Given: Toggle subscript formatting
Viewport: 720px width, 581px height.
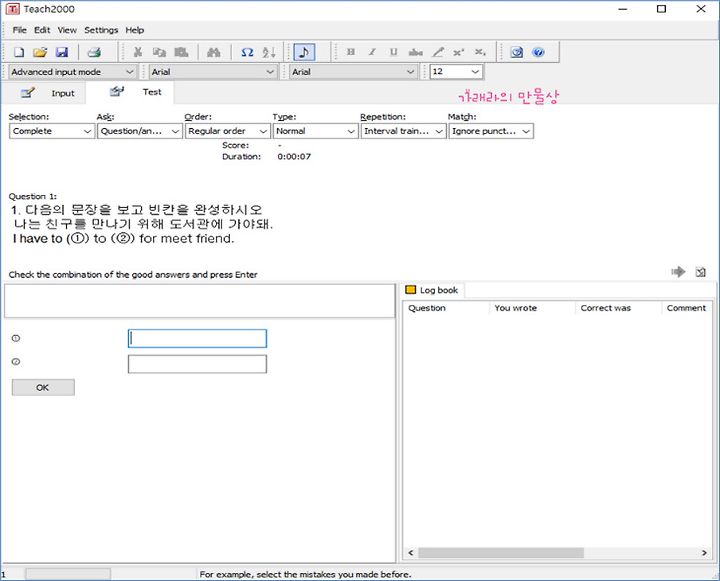Looking at the screenshot, I should 480,52.
